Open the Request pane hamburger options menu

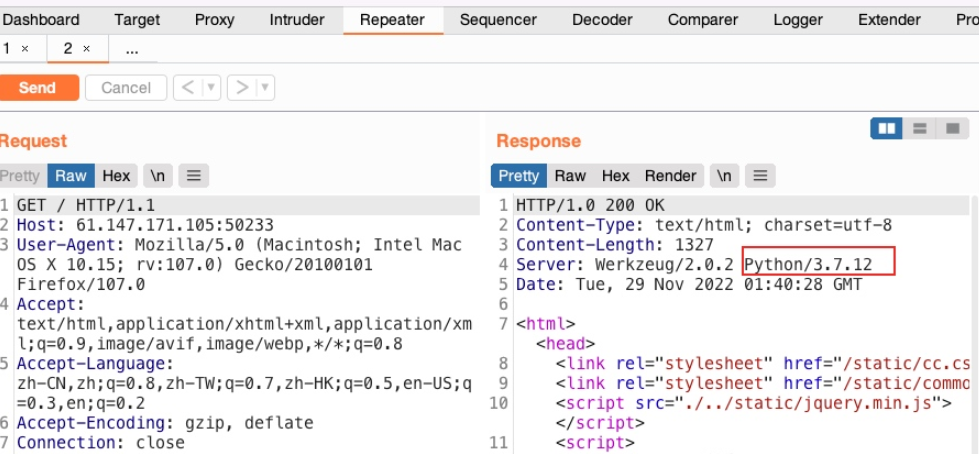[x=194, y=176]
